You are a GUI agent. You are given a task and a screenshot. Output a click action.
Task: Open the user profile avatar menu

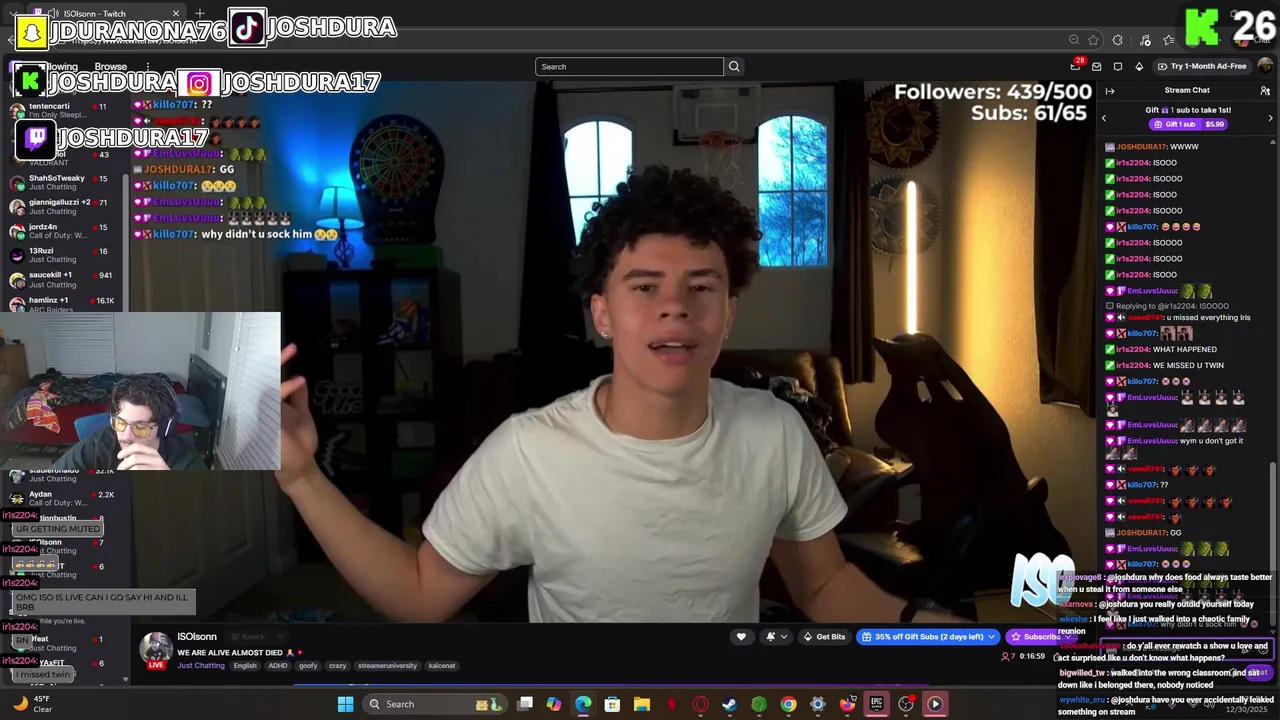1265,67
